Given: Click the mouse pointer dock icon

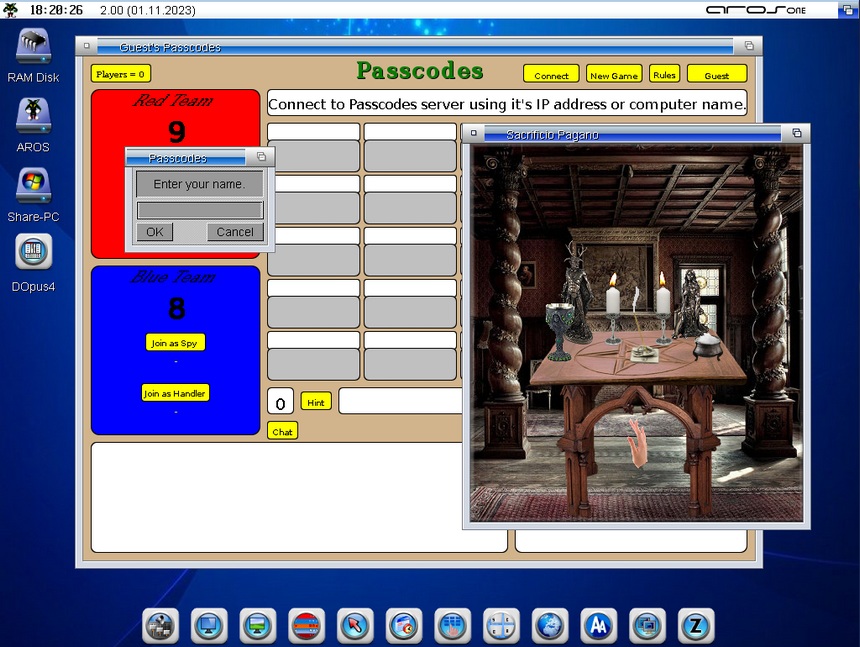Looking at the screenshot, I should coord(355,625).
